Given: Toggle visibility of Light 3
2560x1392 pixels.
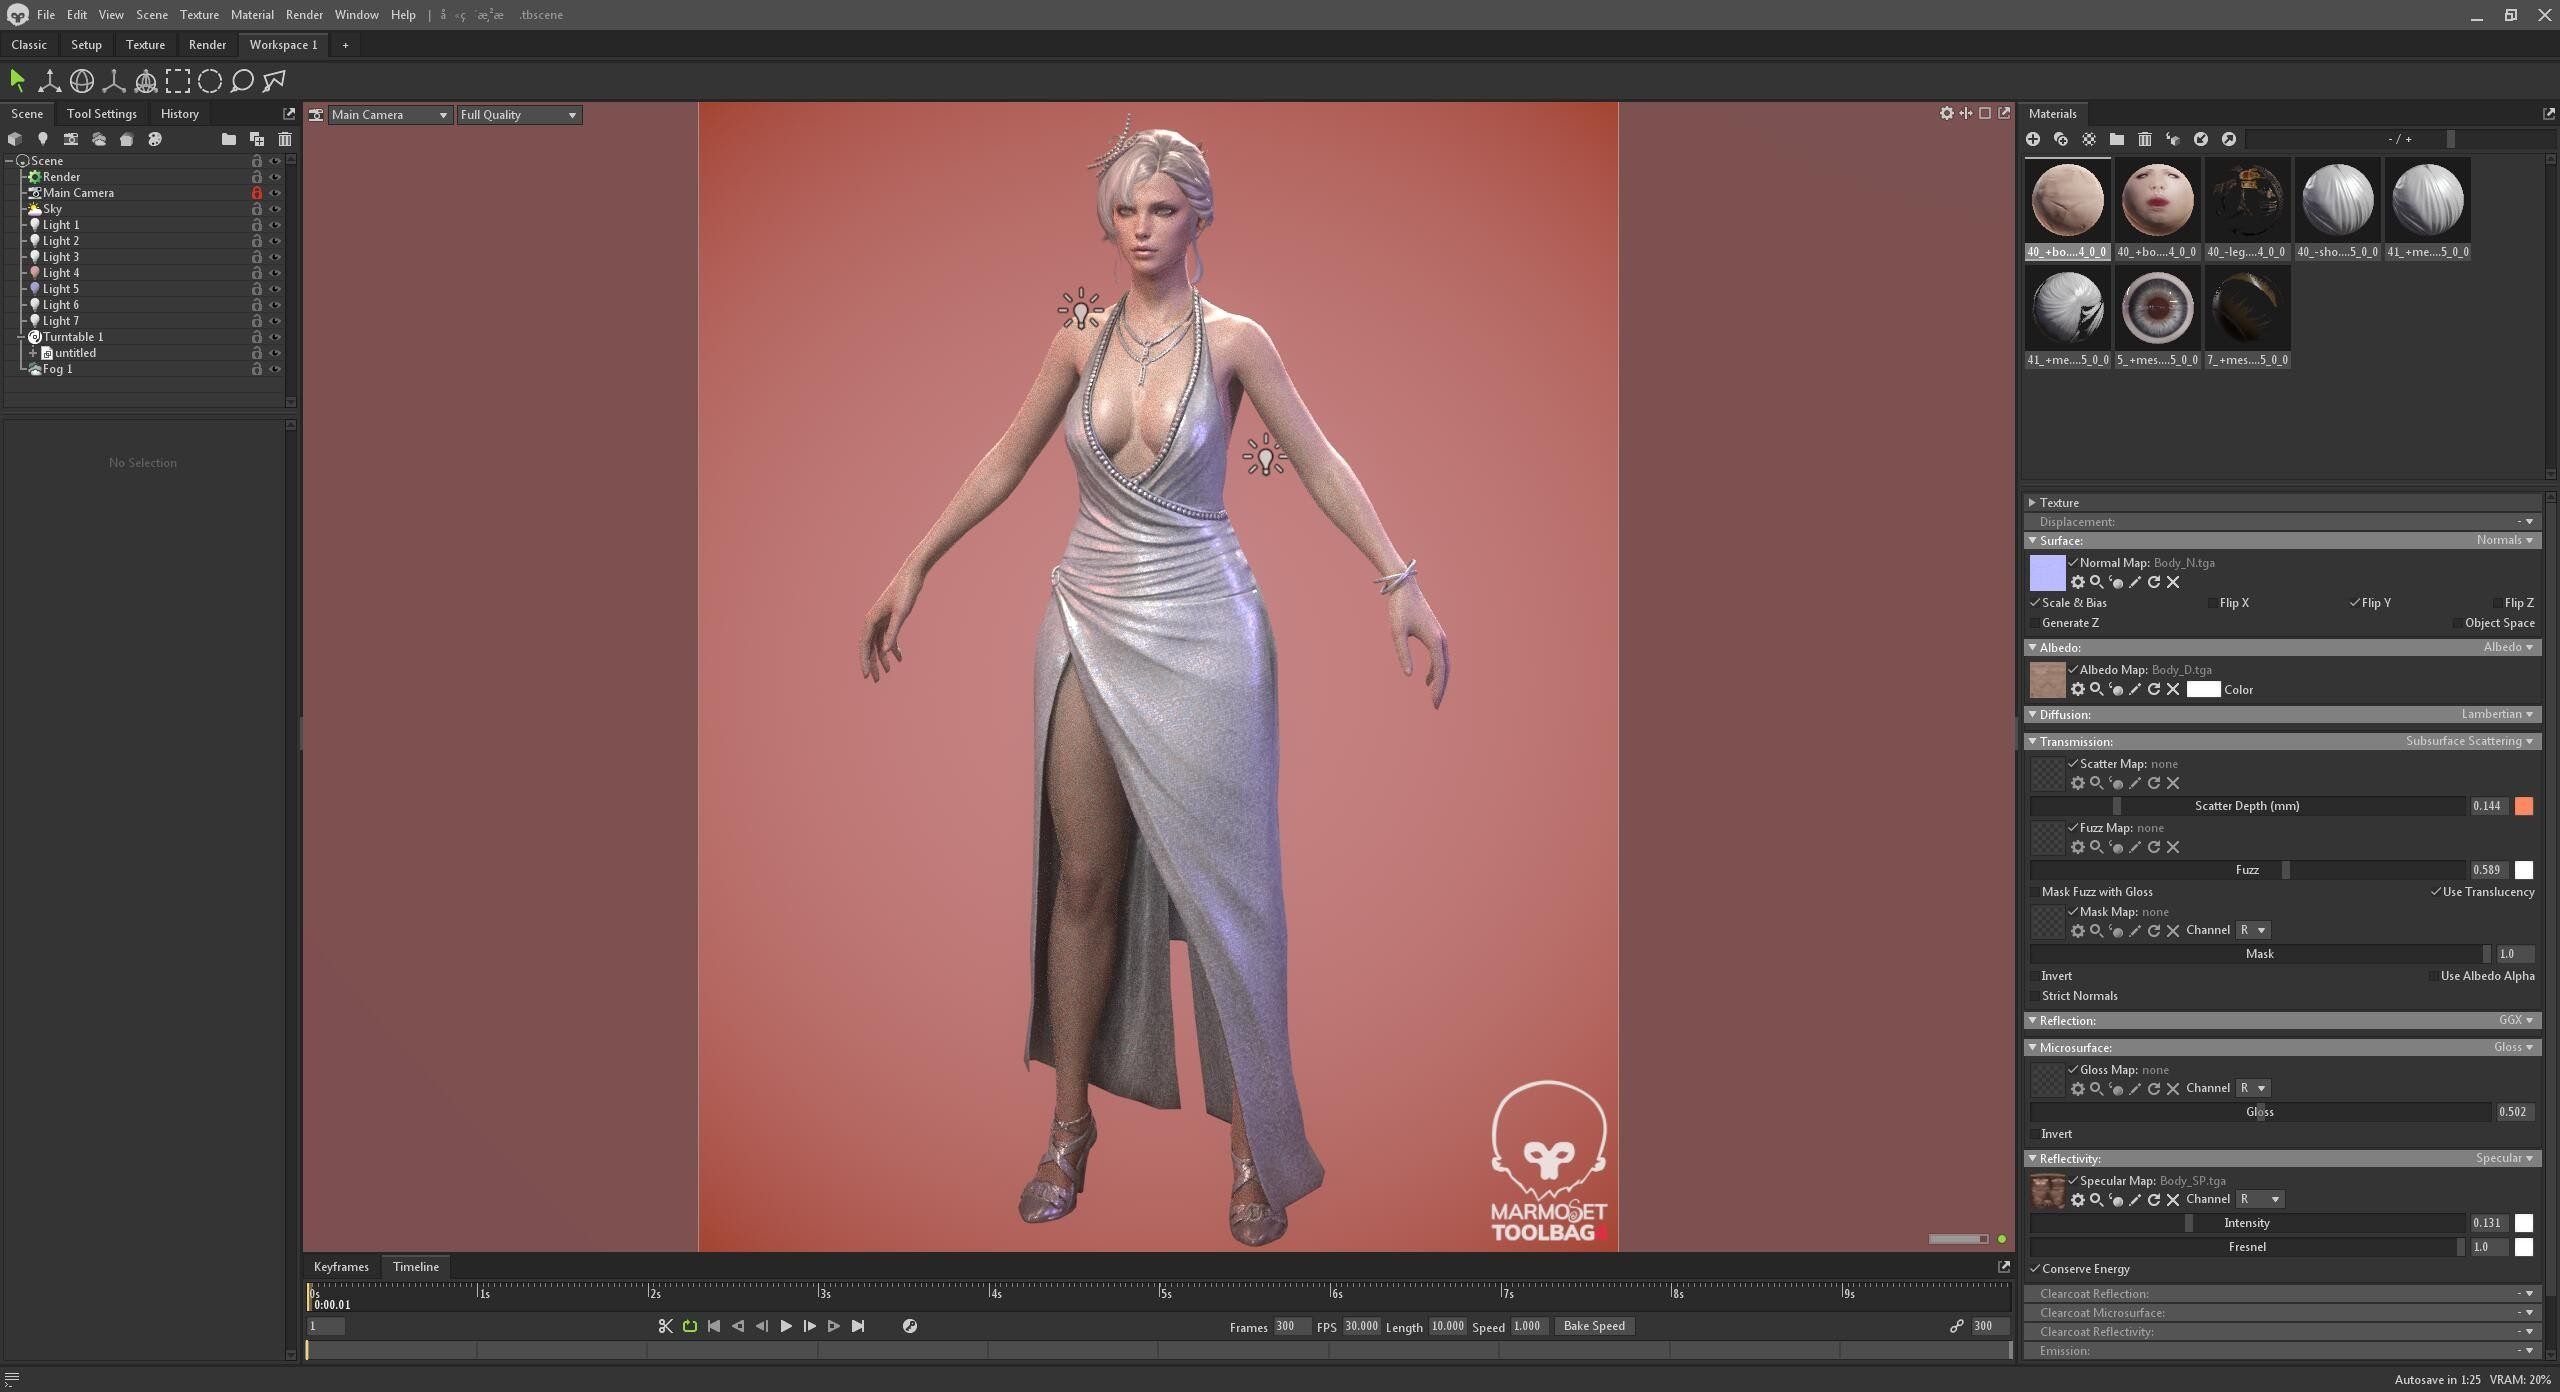Looking at the screenshot, I should coord(275,257).
